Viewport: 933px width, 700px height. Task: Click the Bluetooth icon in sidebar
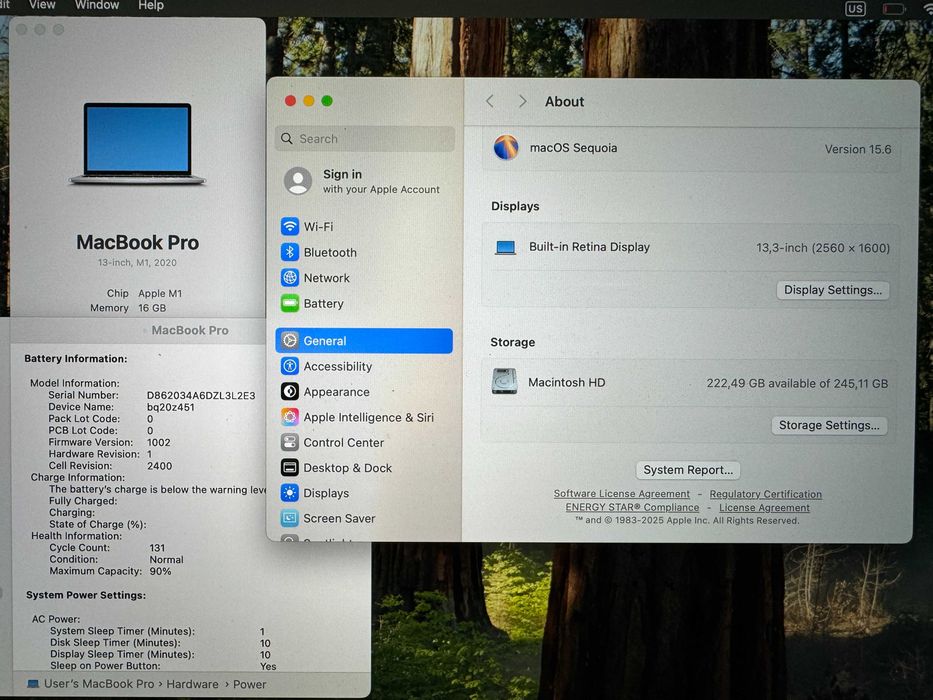pyautogui.click(x=290, y=252)
